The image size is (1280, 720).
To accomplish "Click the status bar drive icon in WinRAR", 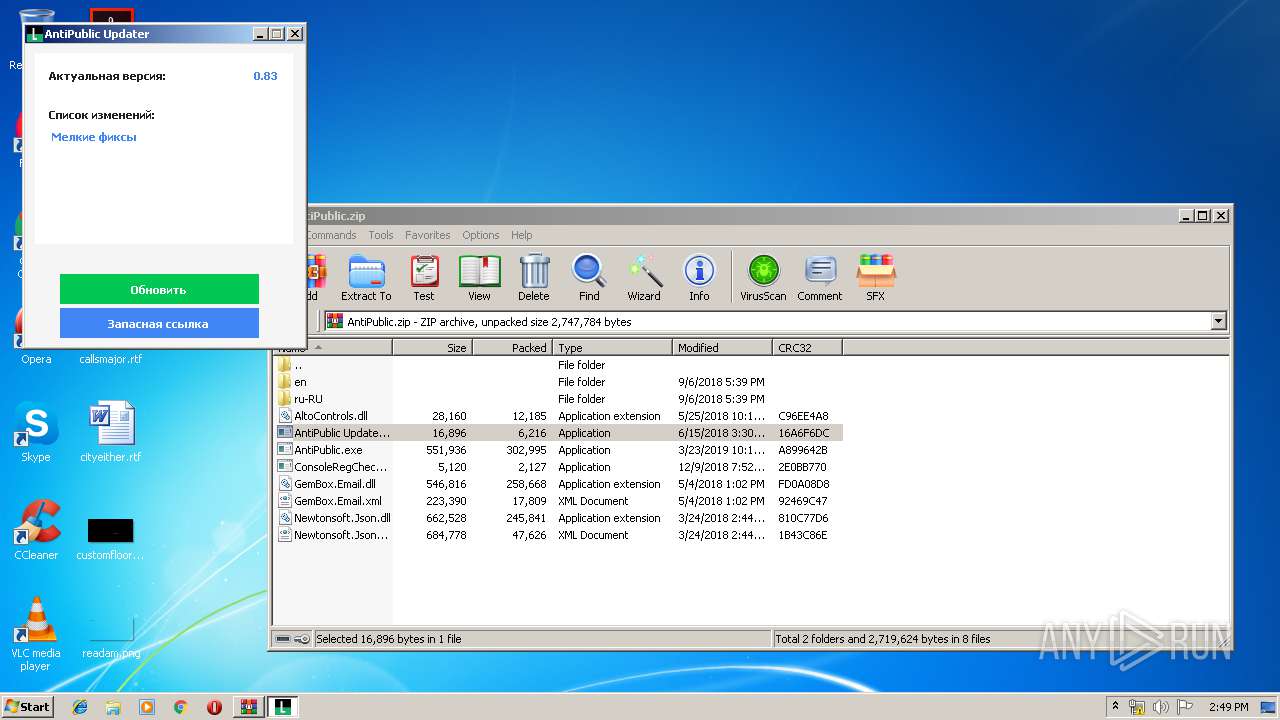I will 283,639.
